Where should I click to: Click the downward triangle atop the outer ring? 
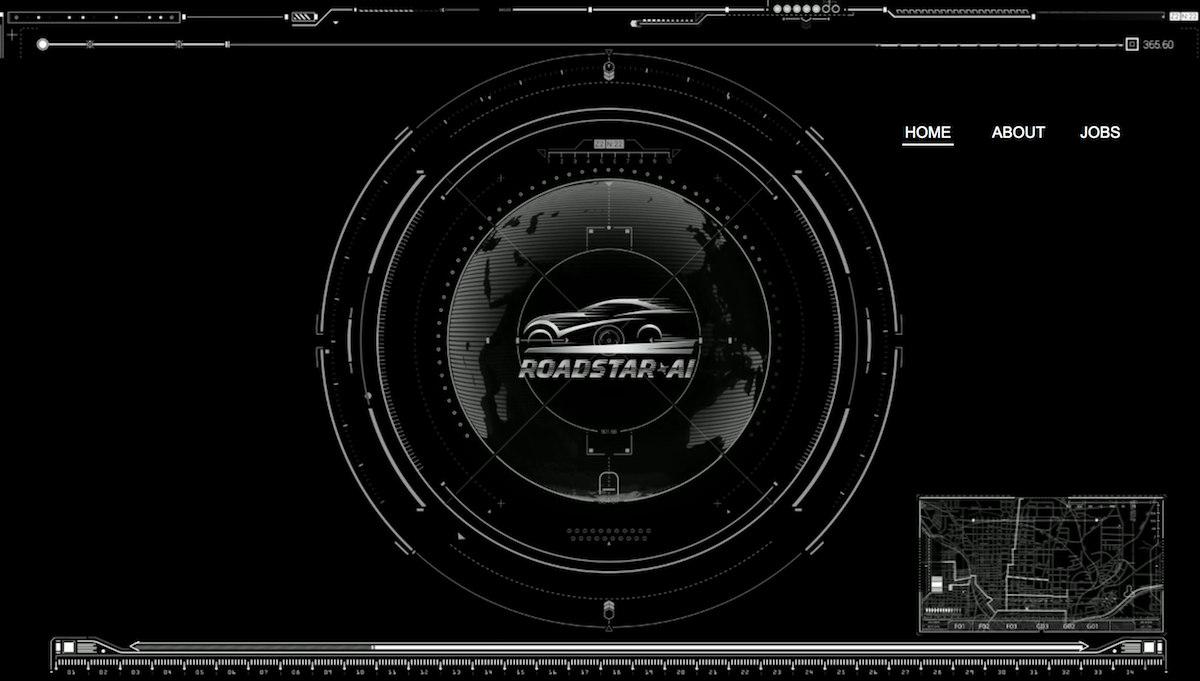pyautogui.click(x=608, y=53)
